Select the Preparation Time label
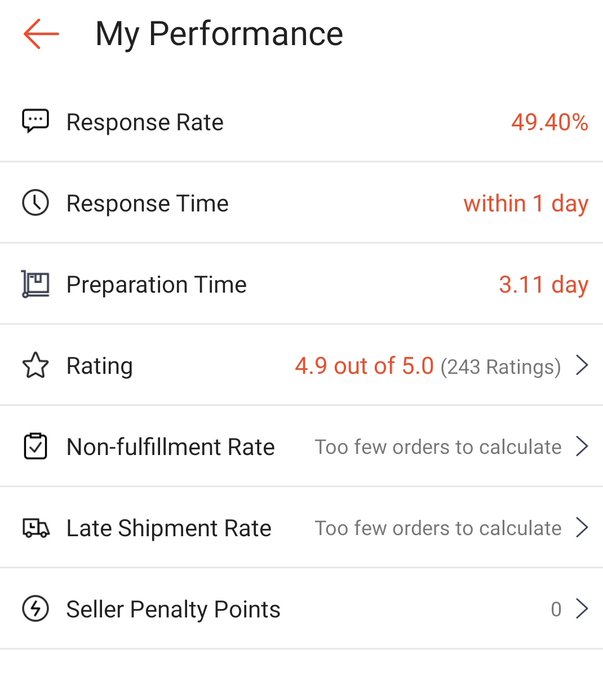Image resolution: width=603 pixels, height=680 pixels. (156, 285)
